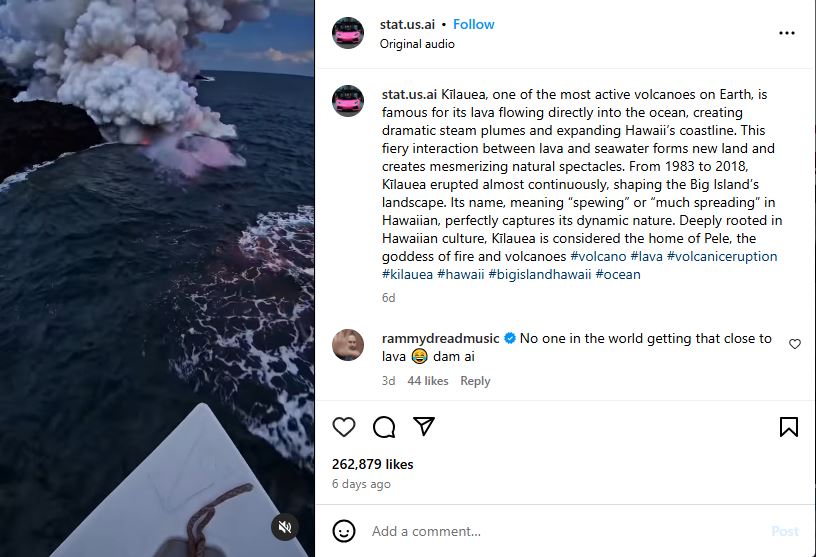View the 44 likes on comment

pyautogui.click(x=428, y=381)
